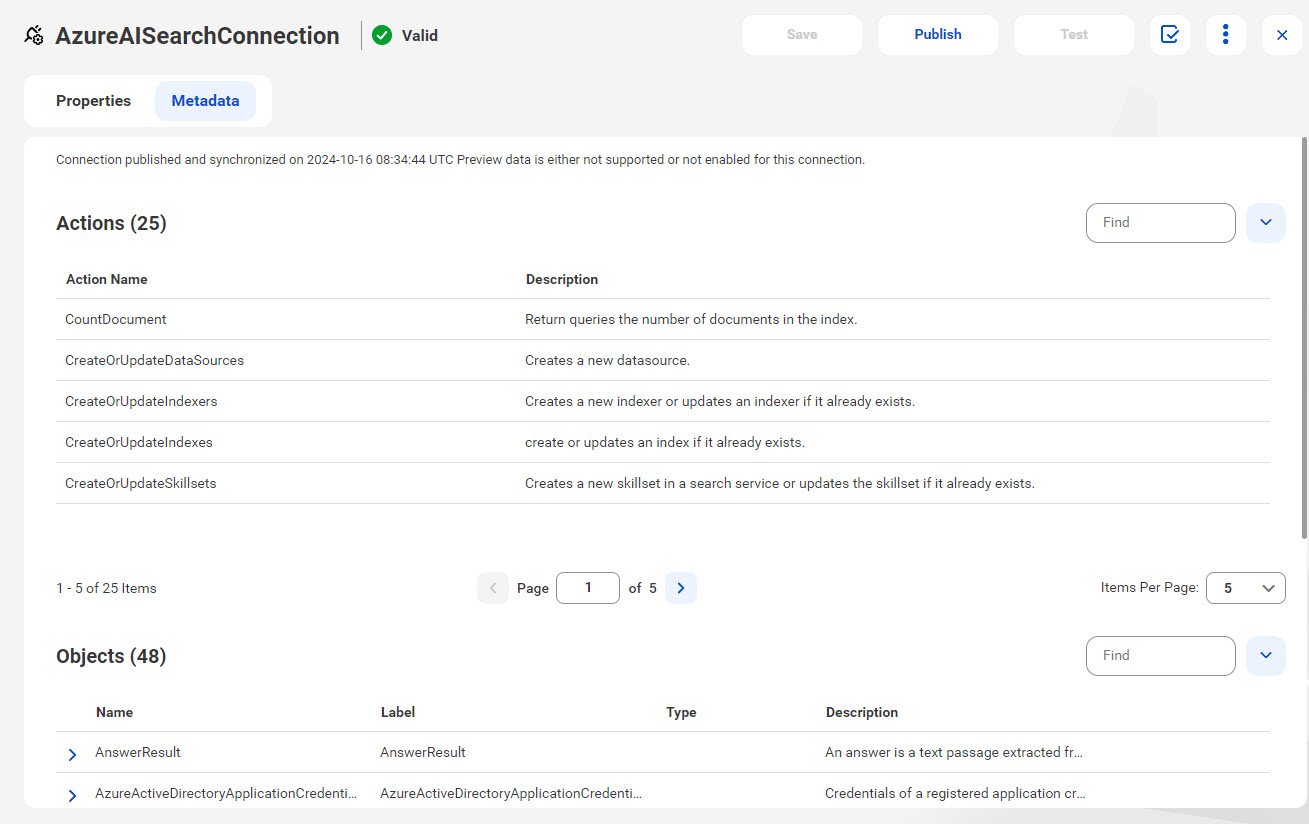Image resolution: width=1309 pixels, height=824 pixels.
Task: Click the '1 - 5 of 25 Items' text
Action: point(106,588)
